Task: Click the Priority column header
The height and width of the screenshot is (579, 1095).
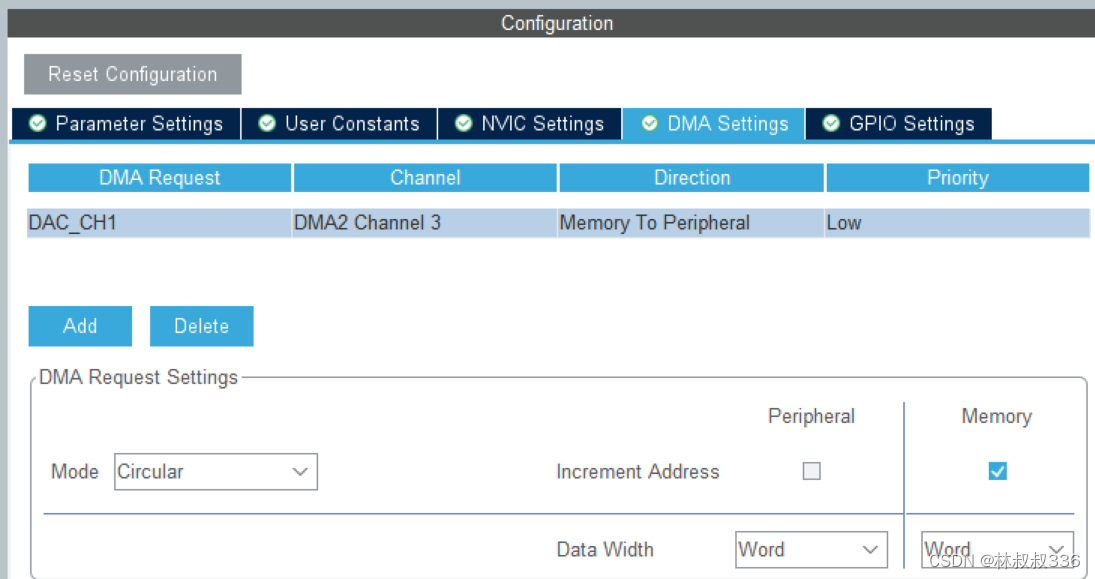Action: [957, 177]
